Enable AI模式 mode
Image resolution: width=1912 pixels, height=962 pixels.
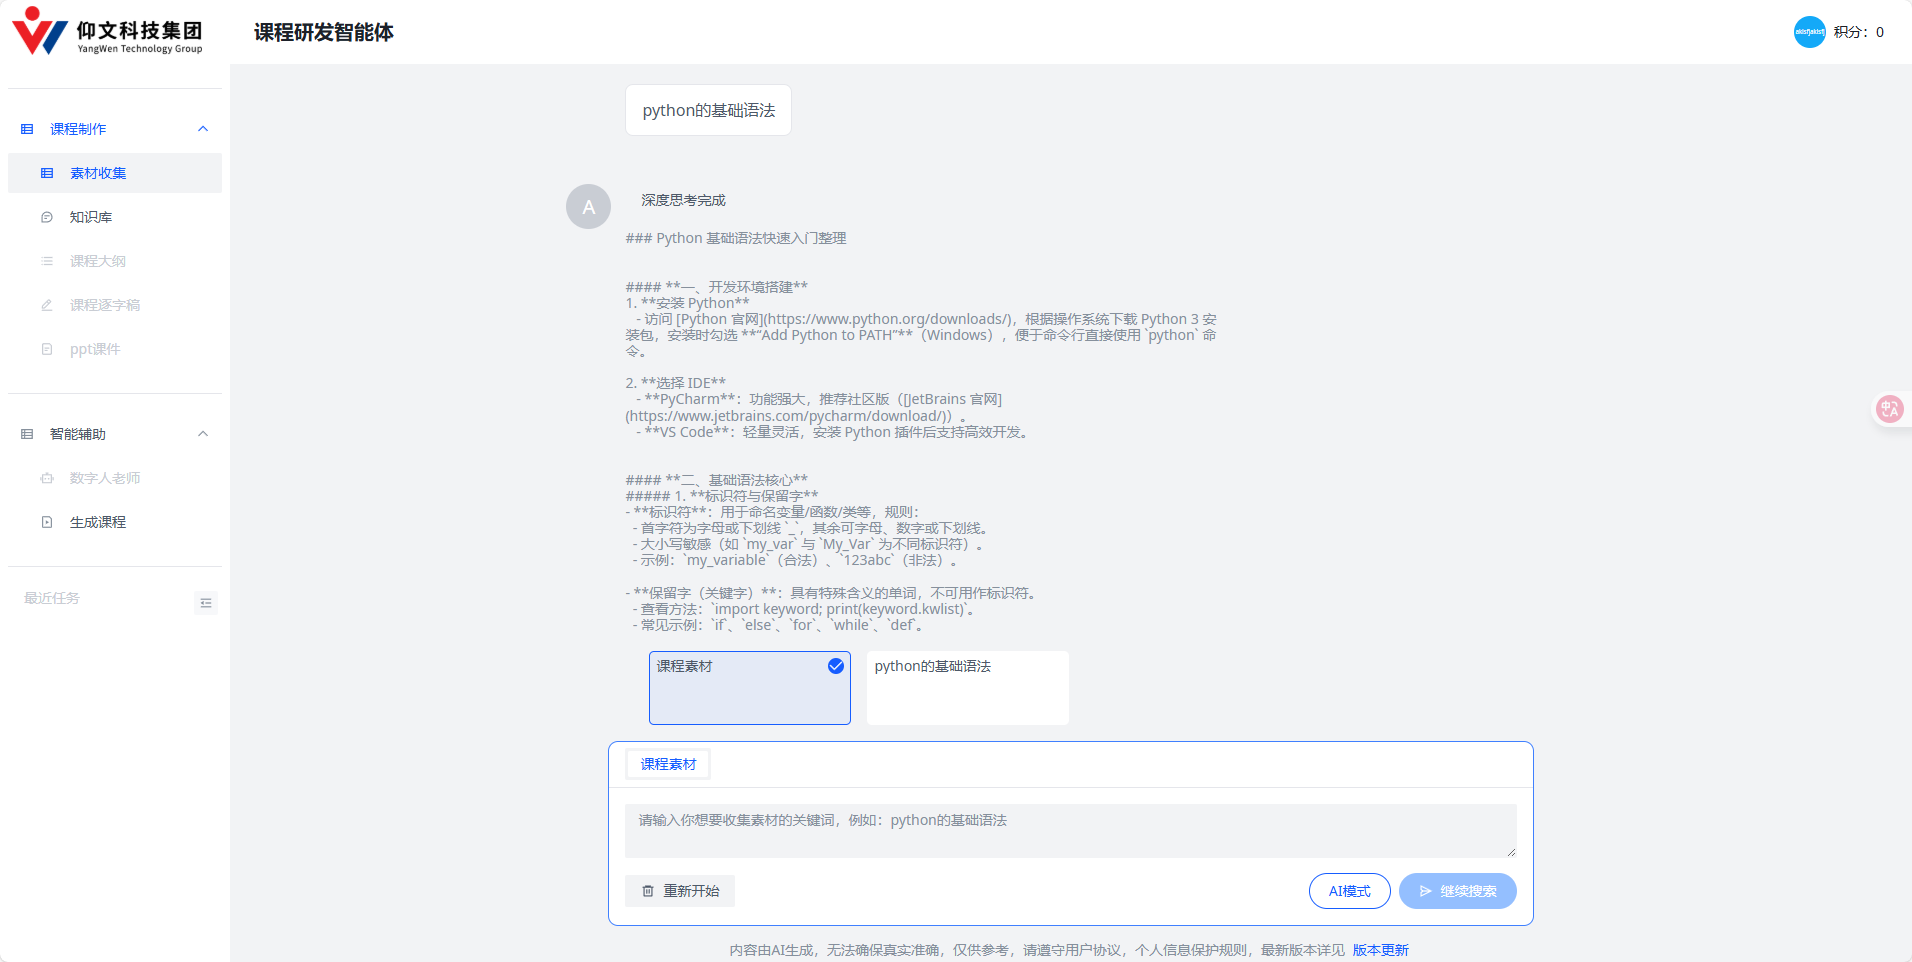coord(1349,890)
